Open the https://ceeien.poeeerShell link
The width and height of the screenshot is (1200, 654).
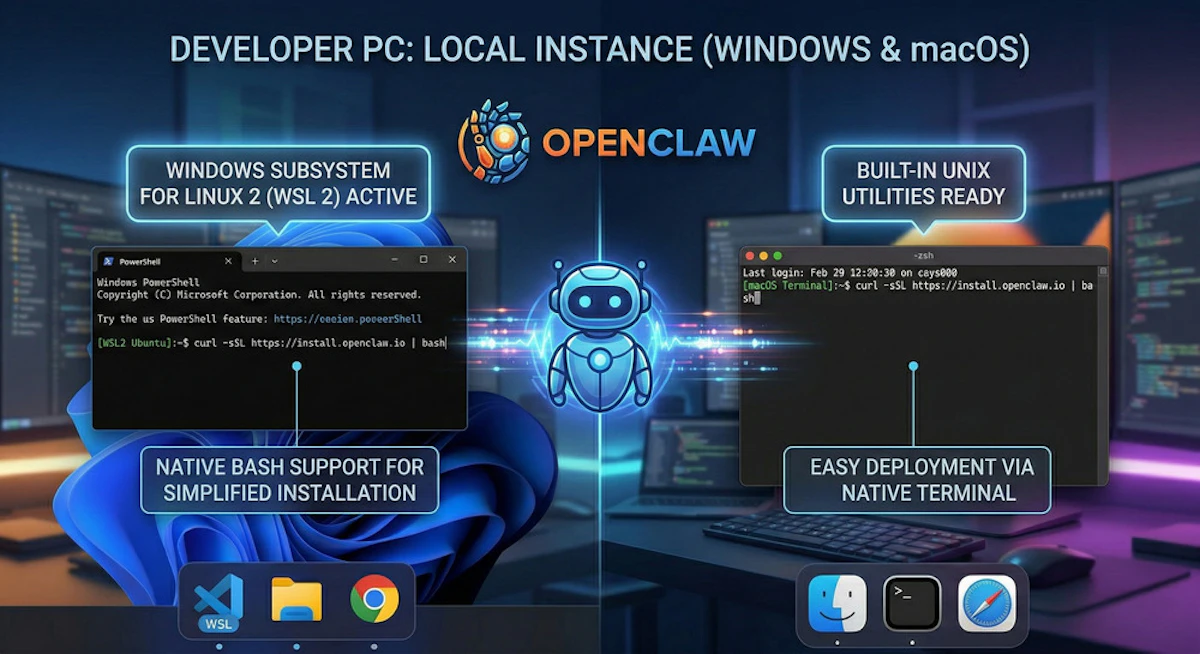348,319
